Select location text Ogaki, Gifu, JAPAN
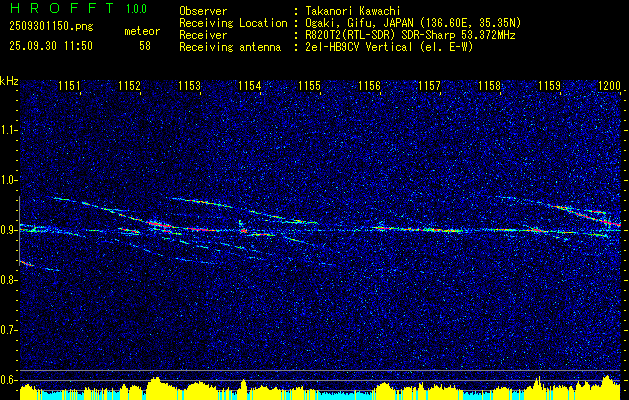 [x=360, y=23]
